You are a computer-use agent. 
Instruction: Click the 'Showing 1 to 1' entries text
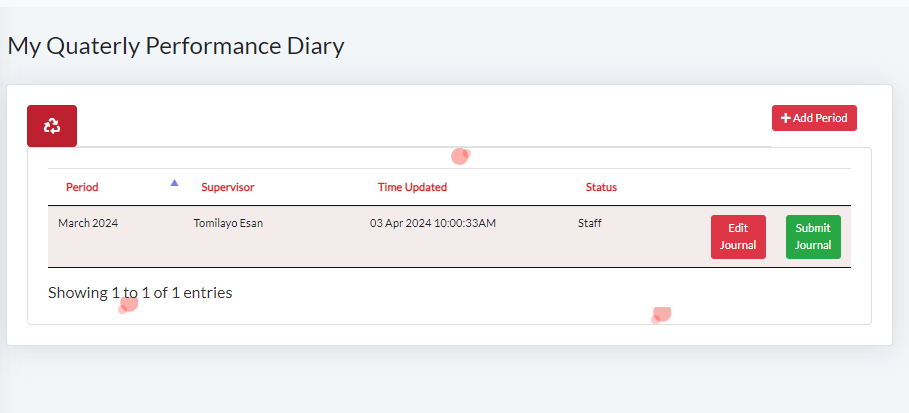click(140, 293)
